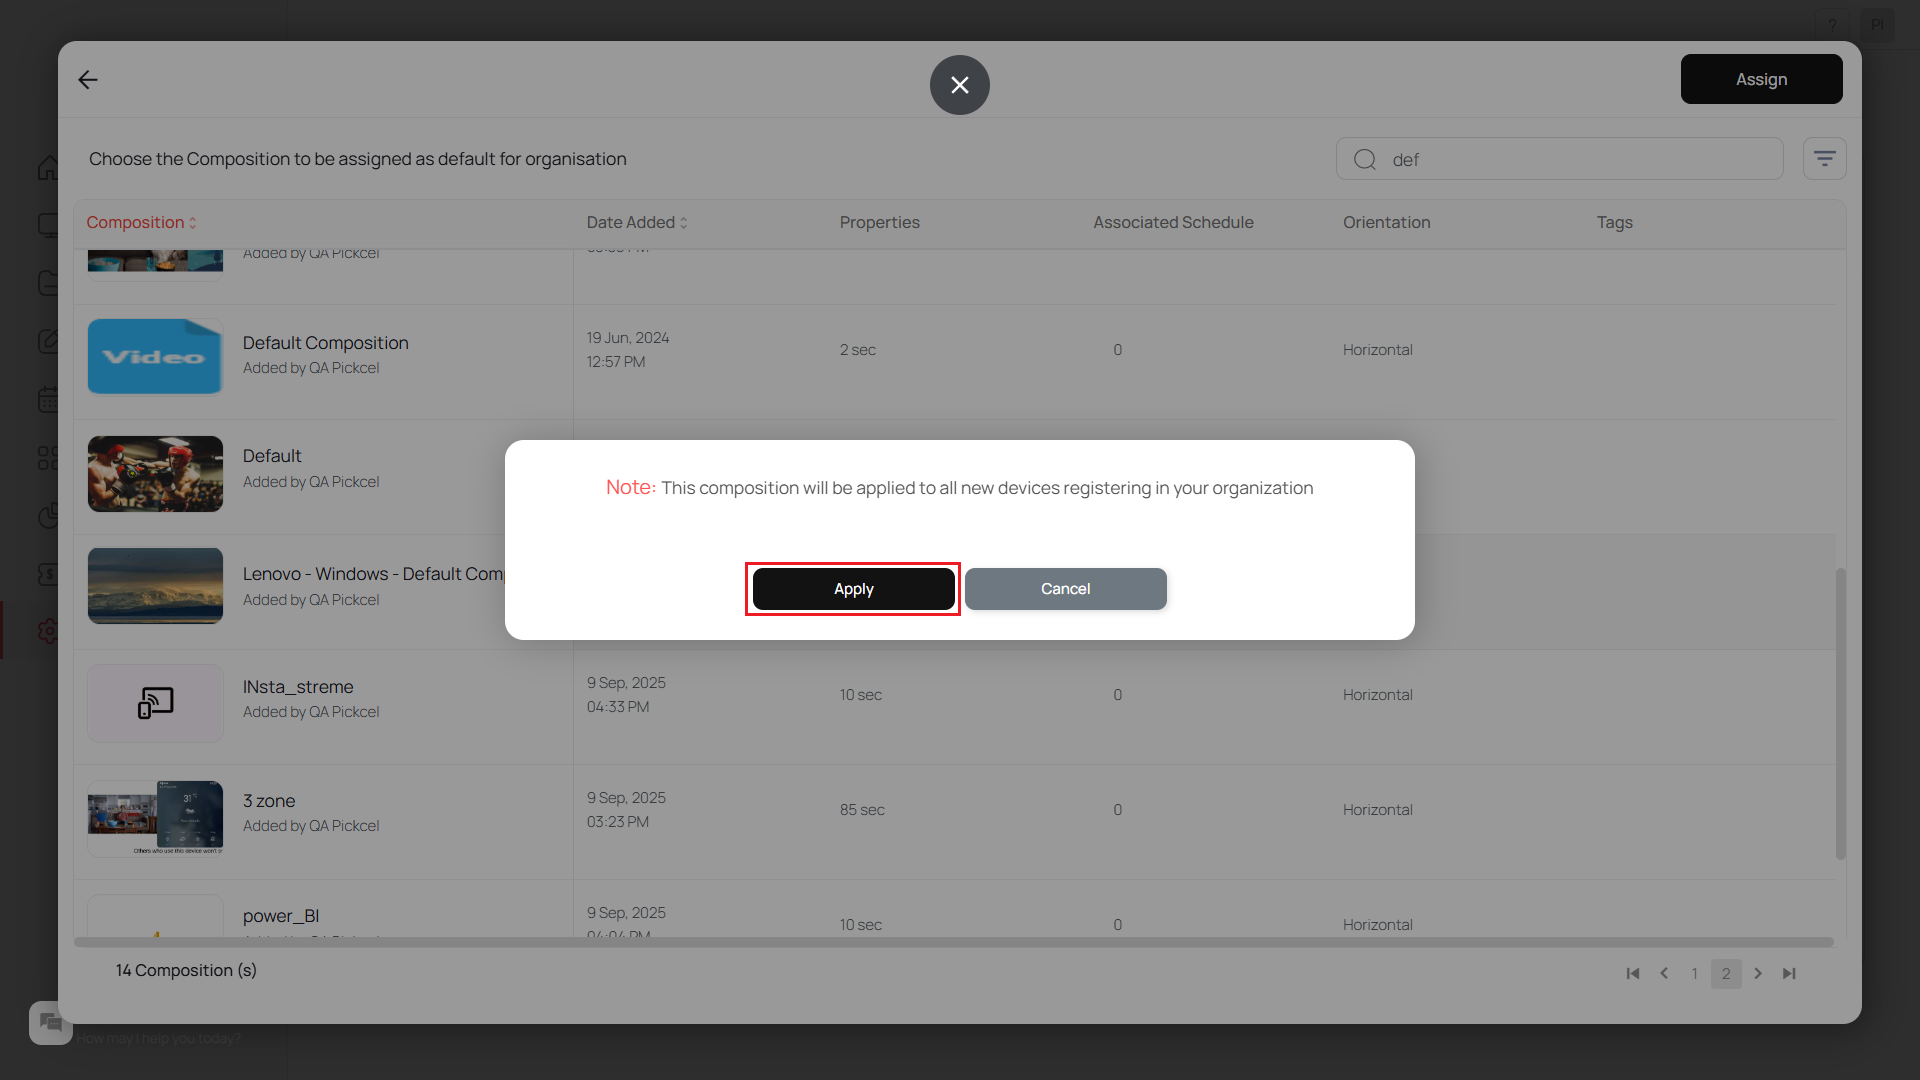Open the Home icon in the sidebar

50,168
